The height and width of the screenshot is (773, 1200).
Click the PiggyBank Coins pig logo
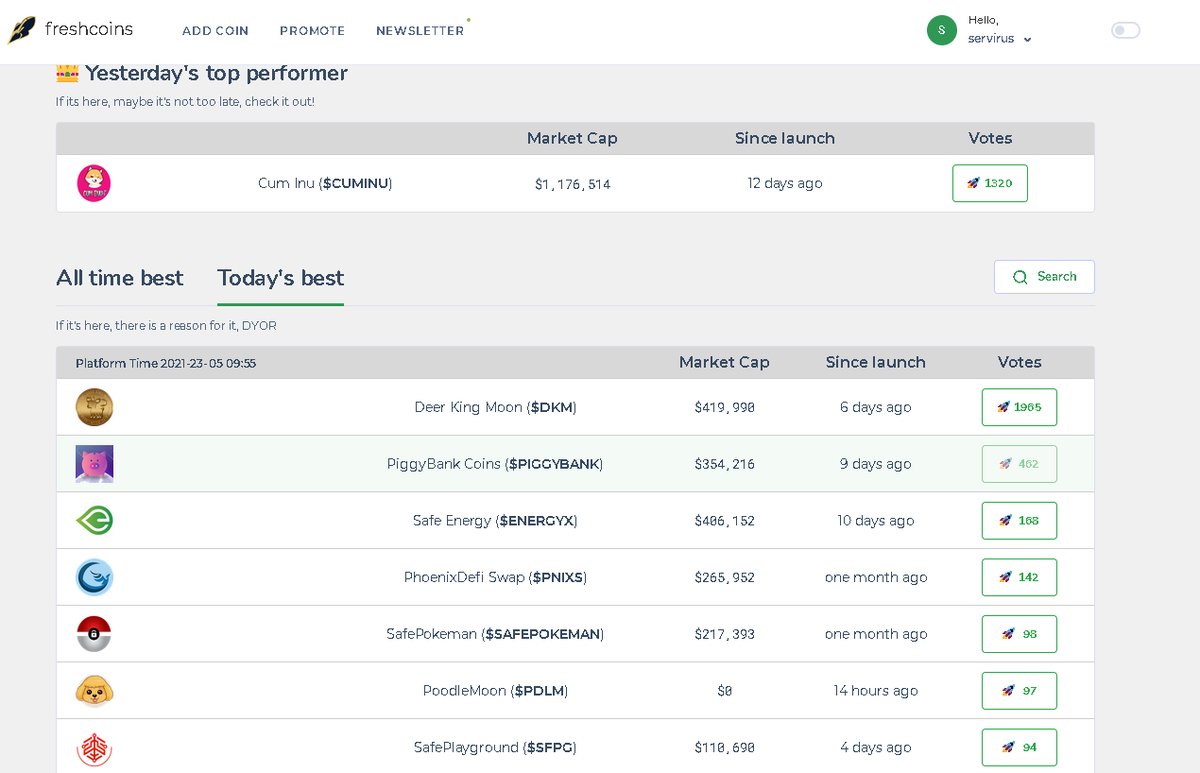(94, 464)
